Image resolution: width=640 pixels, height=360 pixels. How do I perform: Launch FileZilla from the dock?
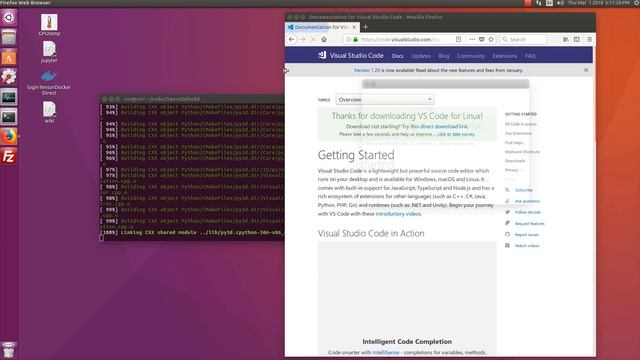click(x=9, y=156)
